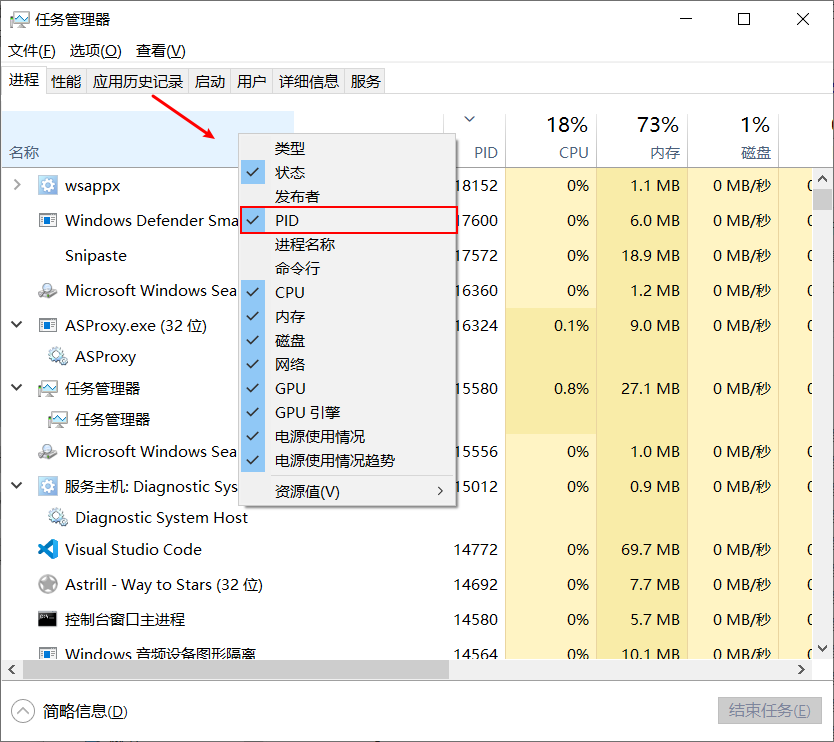Enable the 发布者 column option

click(348, 196)
